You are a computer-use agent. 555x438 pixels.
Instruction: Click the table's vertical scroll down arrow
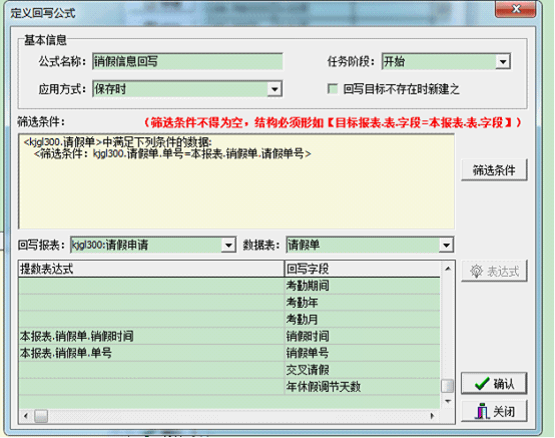click(x=448, y=401)
